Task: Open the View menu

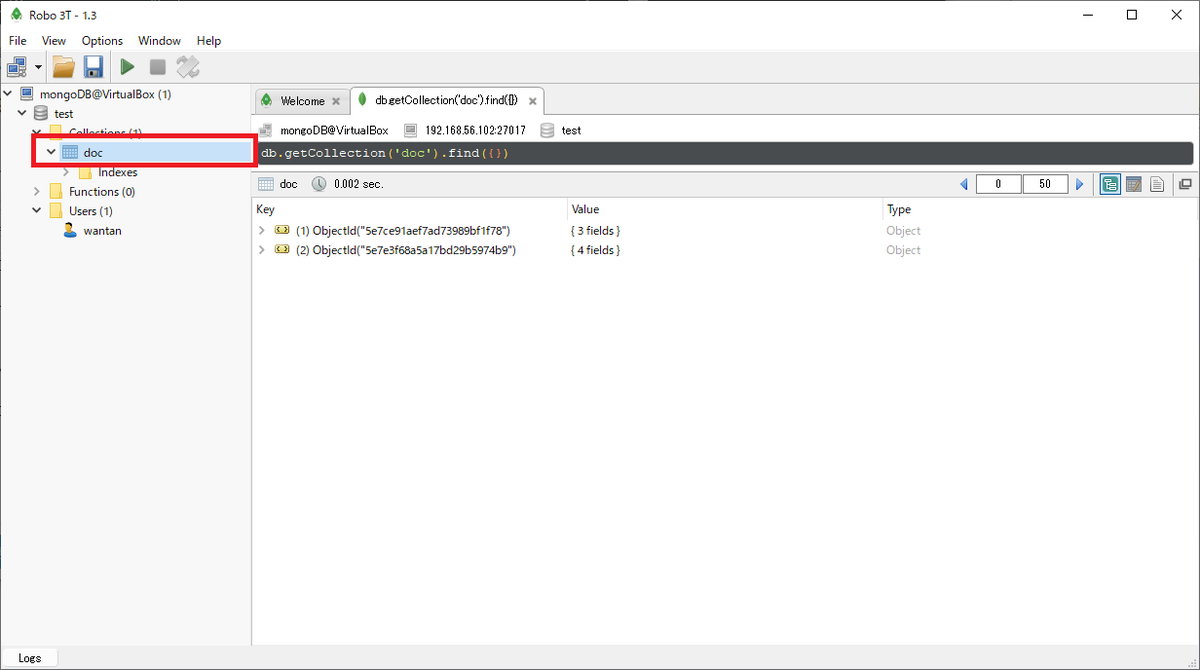Action: point(54,41)
